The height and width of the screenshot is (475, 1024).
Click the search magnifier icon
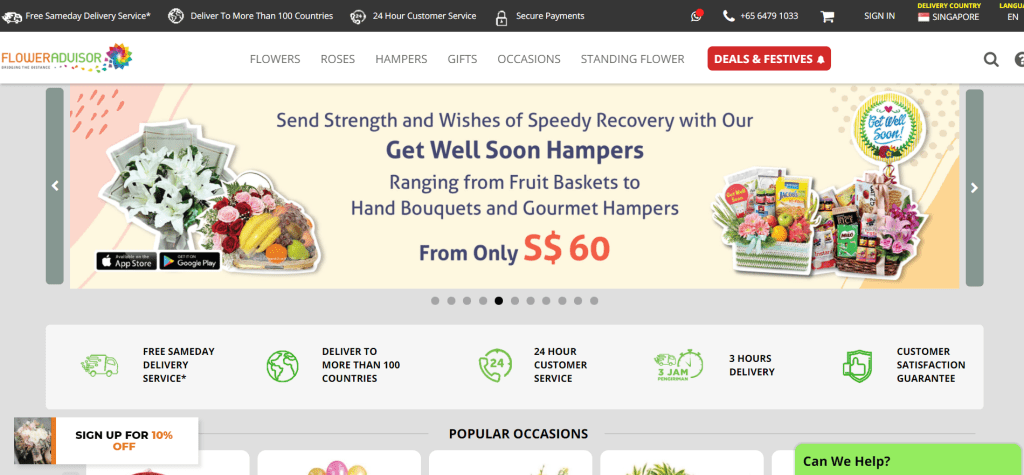[x=991, y=59]
